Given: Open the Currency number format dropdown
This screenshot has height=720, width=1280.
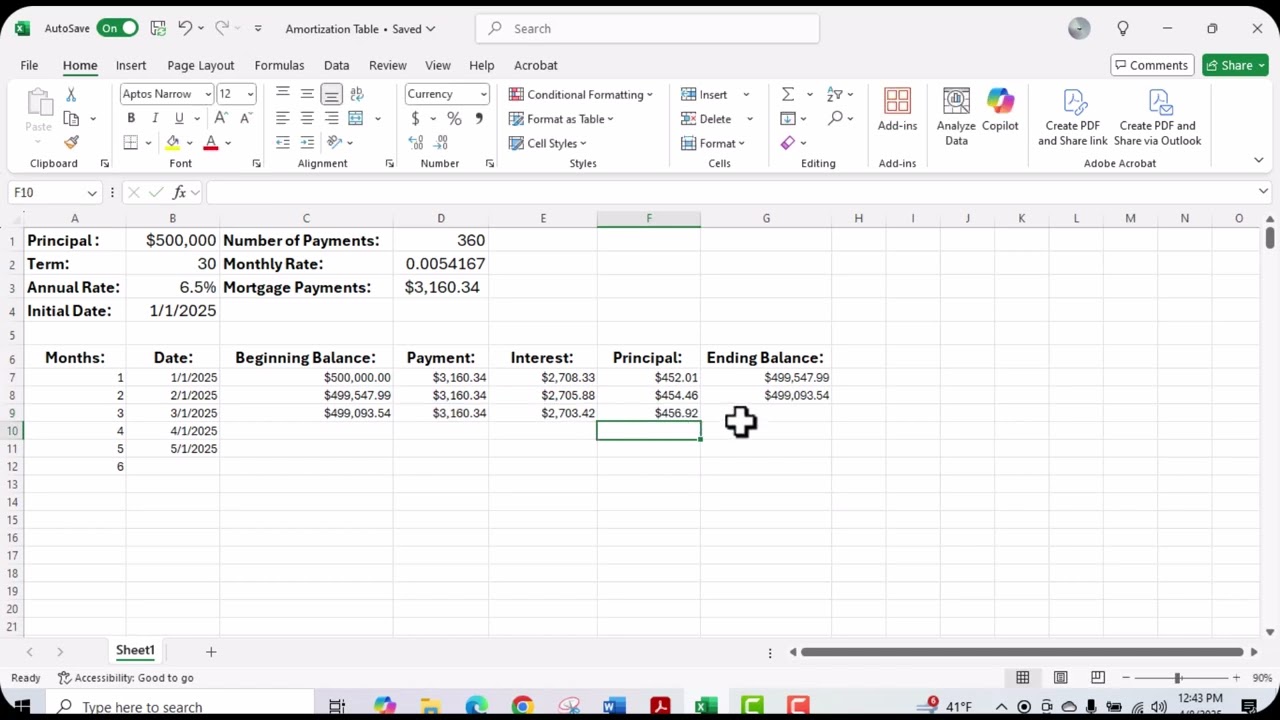Looking at the screenshot, I should pos(483,94).
